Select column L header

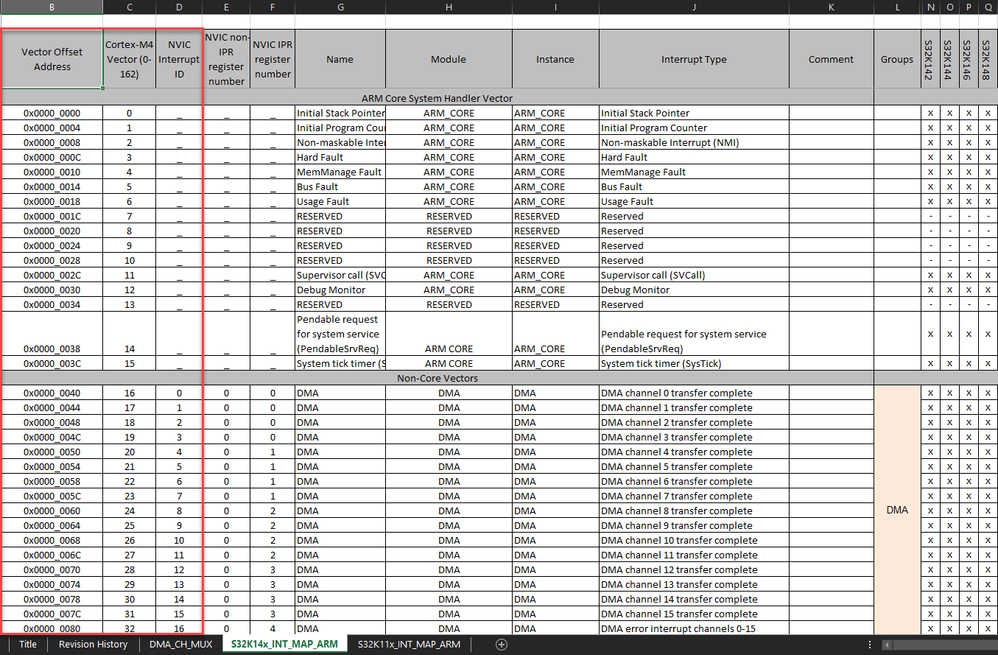point(897,7)
